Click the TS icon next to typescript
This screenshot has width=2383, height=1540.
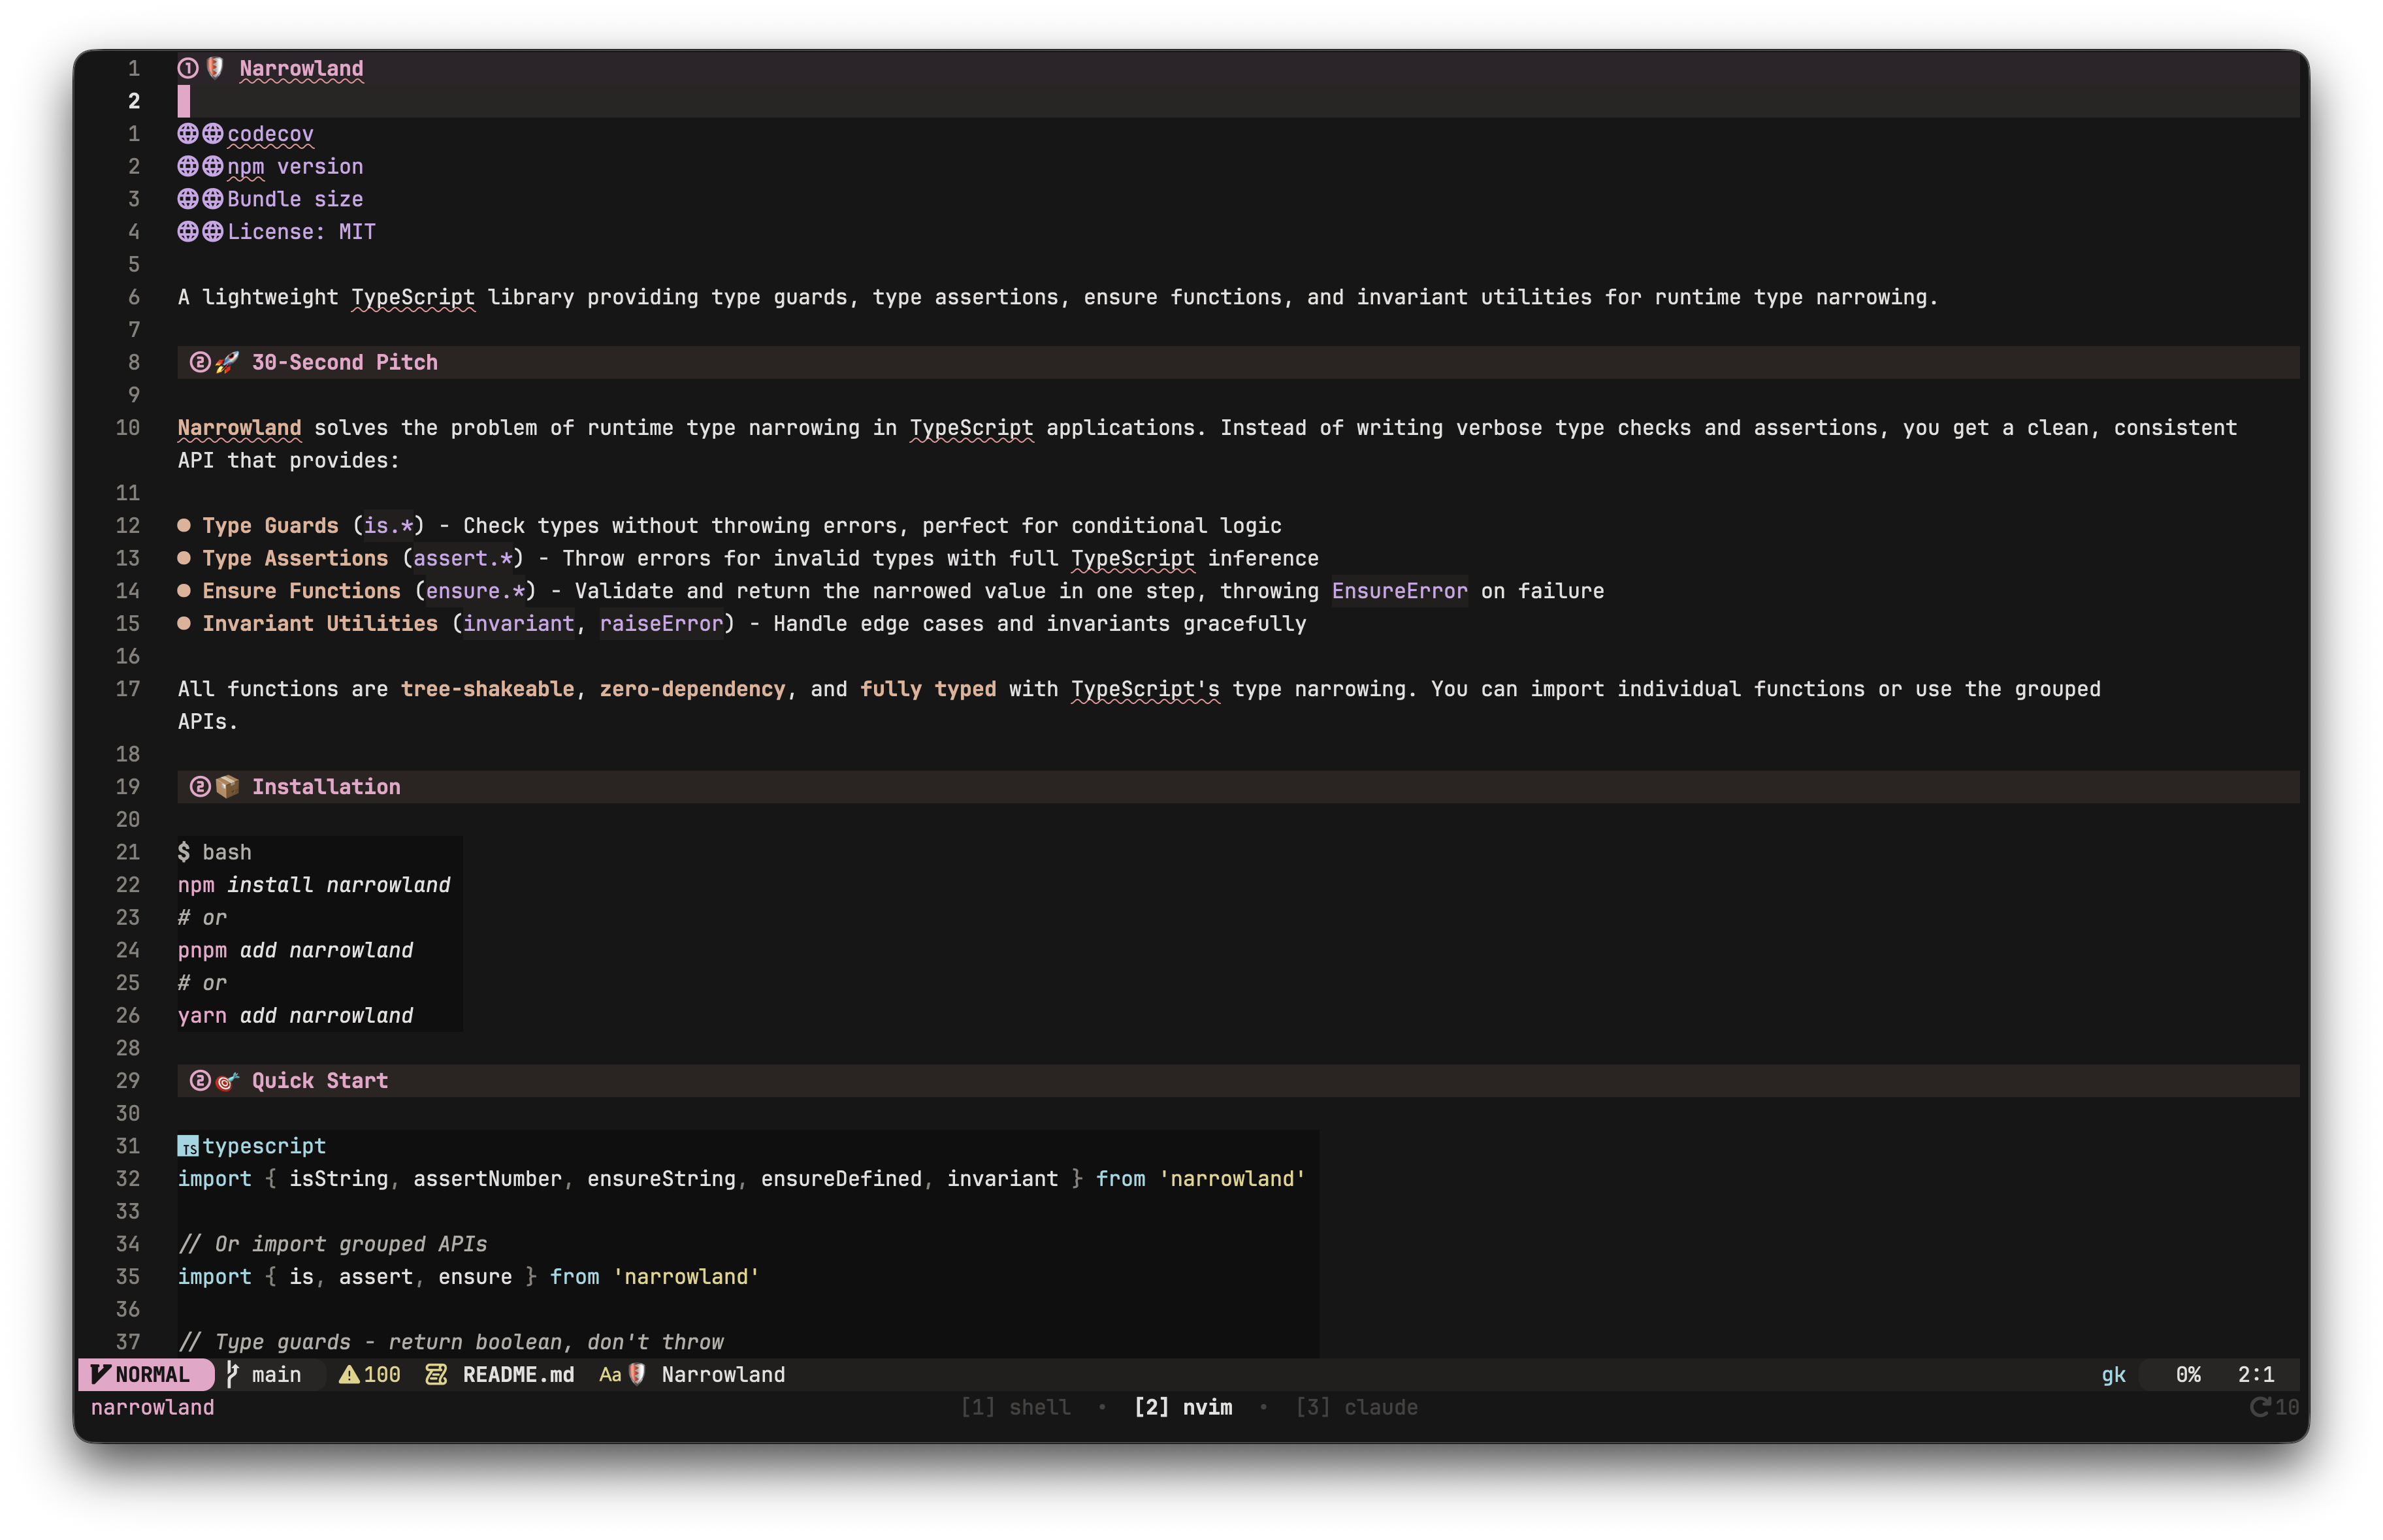[188, 1146]
